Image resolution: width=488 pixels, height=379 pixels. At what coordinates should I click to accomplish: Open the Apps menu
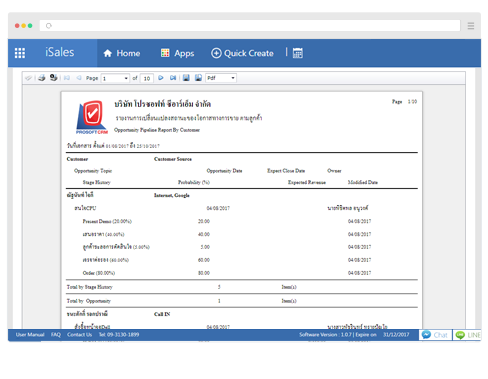click(177, 53)
